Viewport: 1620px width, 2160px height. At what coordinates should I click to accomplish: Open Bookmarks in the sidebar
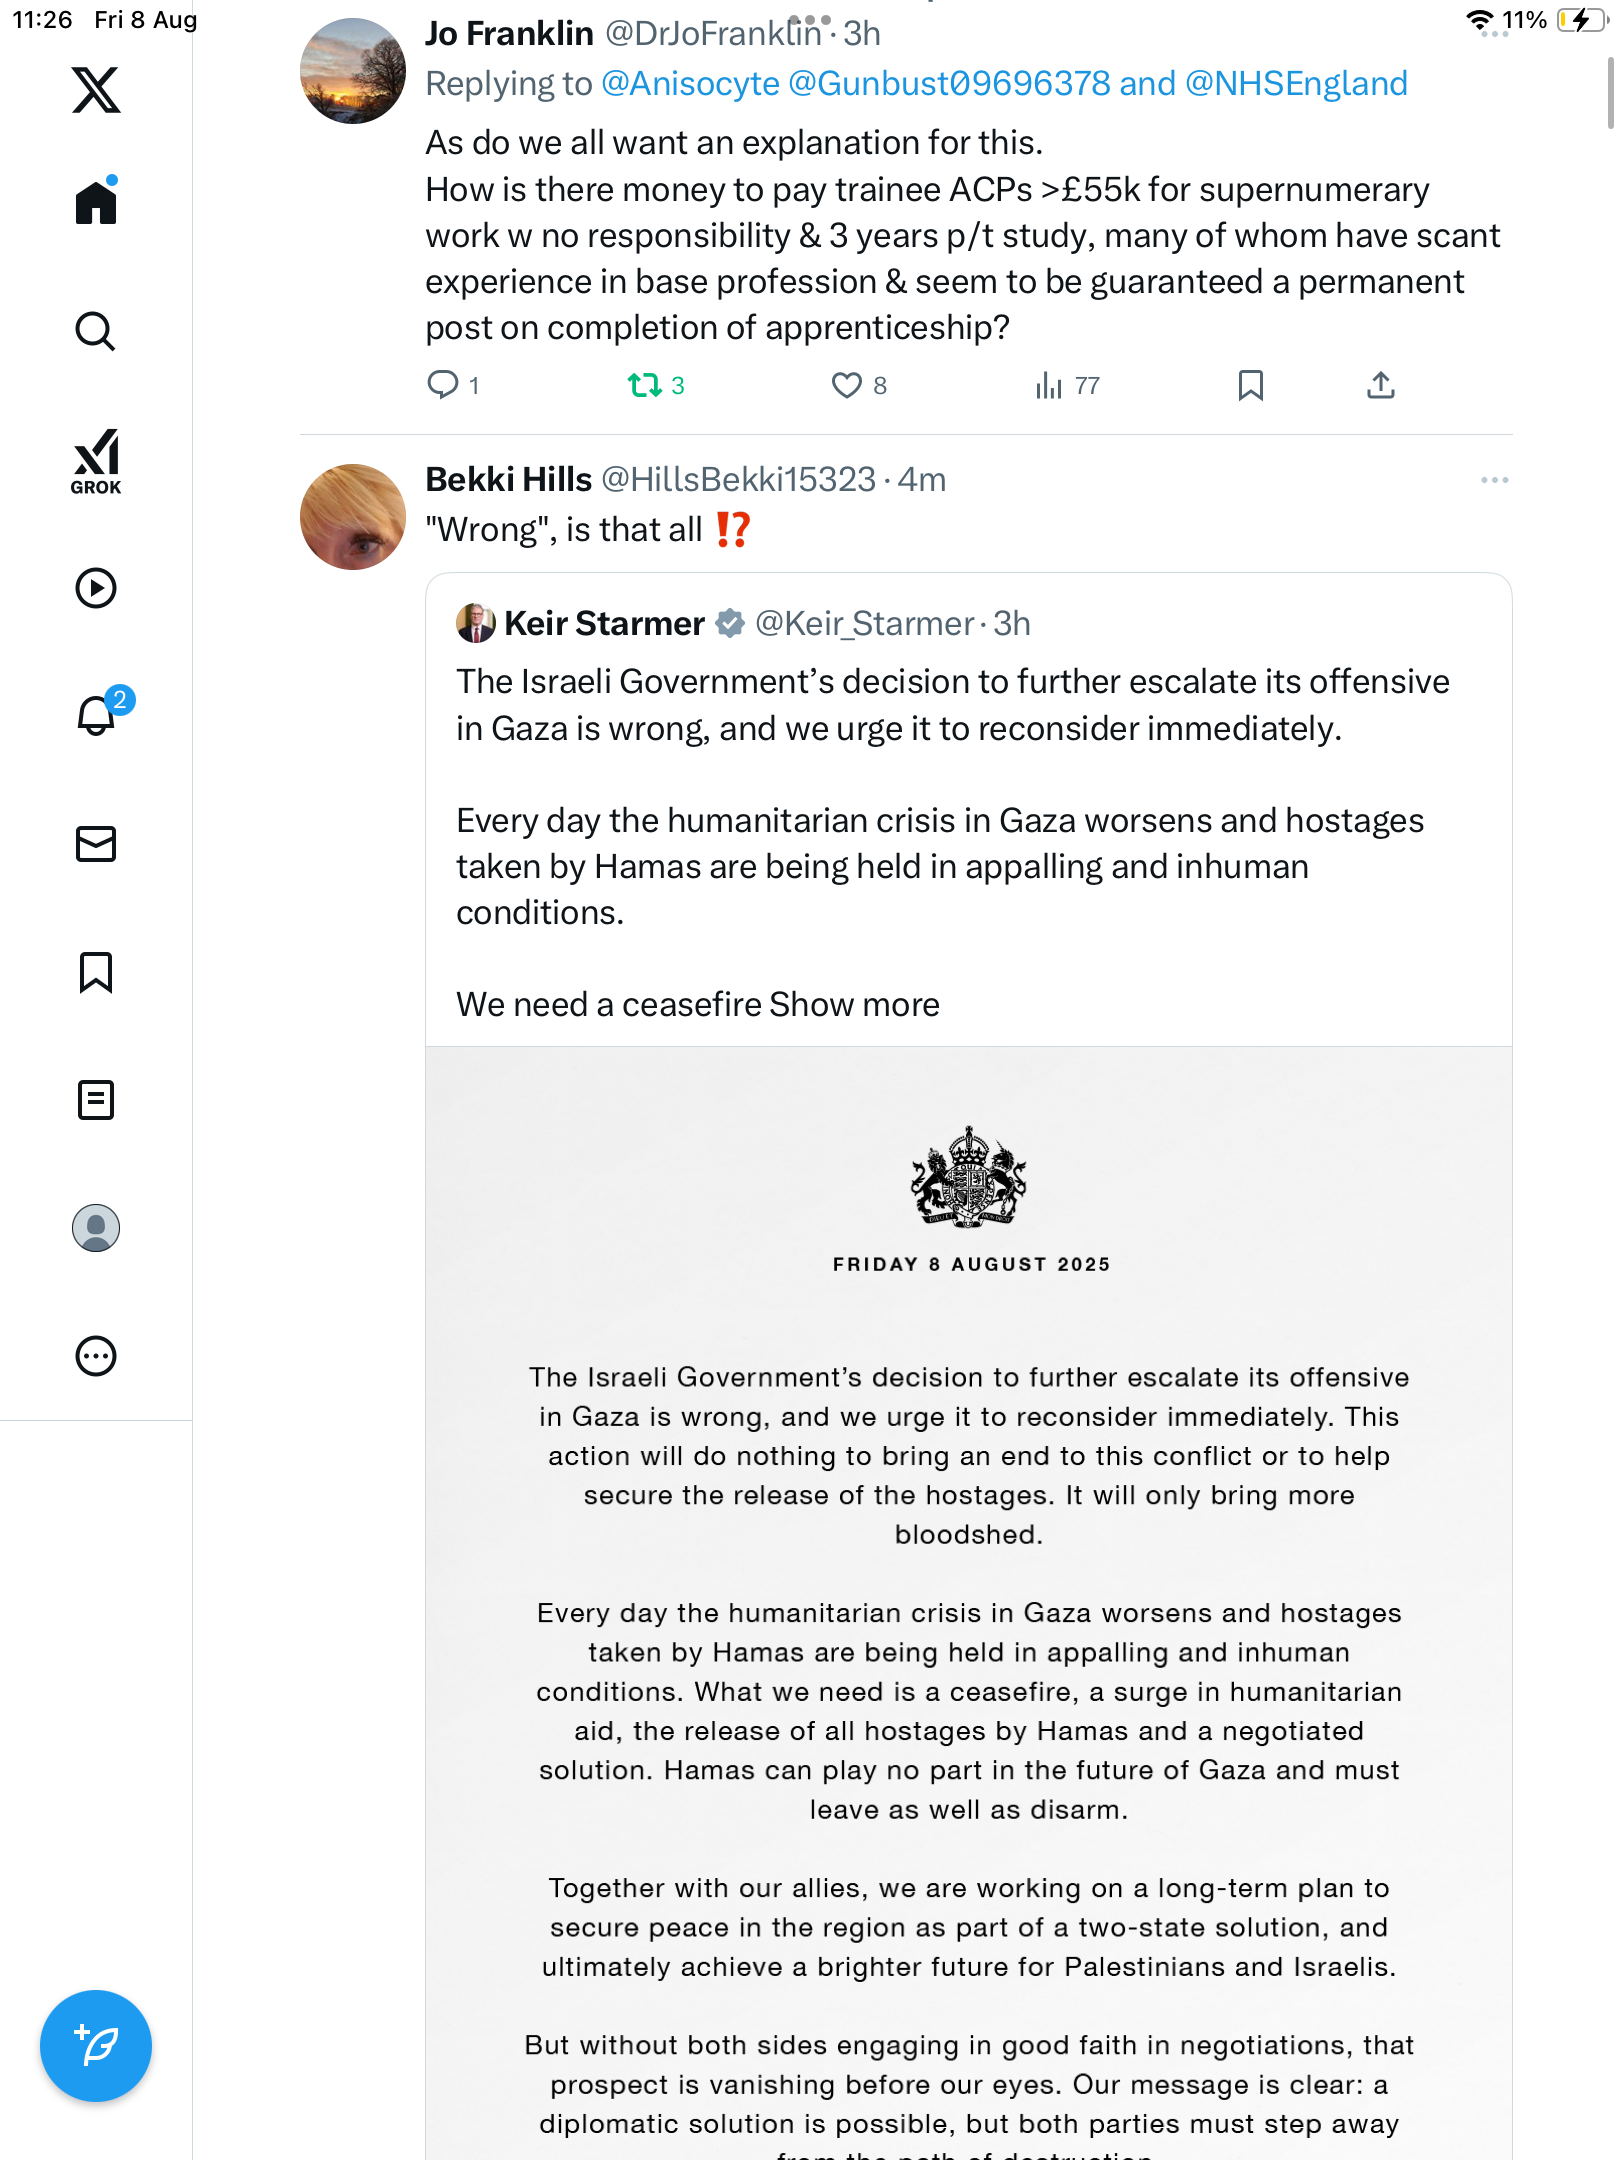96,972
